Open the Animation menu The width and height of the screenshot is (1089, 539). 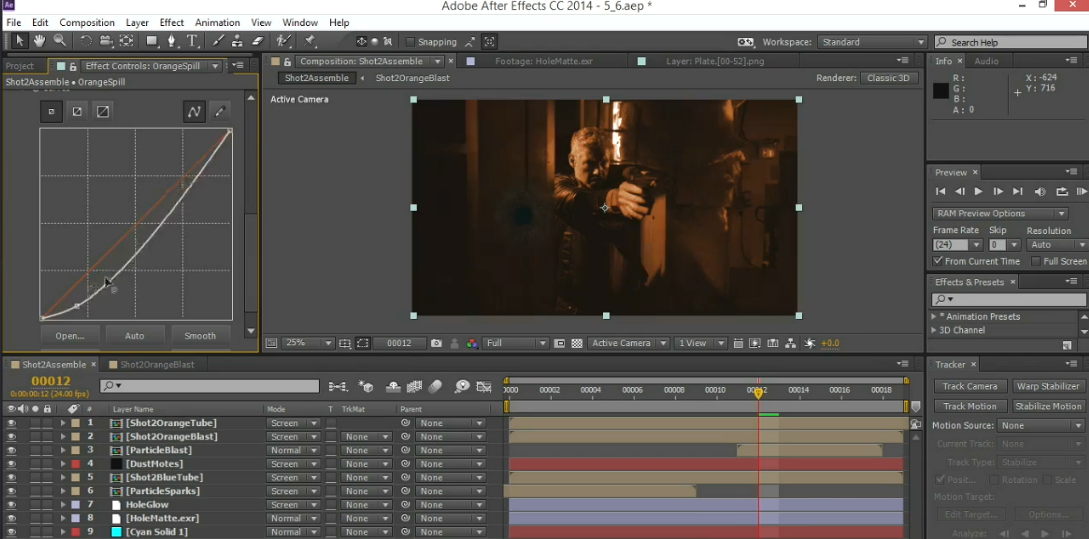click(x=217, y=22)
